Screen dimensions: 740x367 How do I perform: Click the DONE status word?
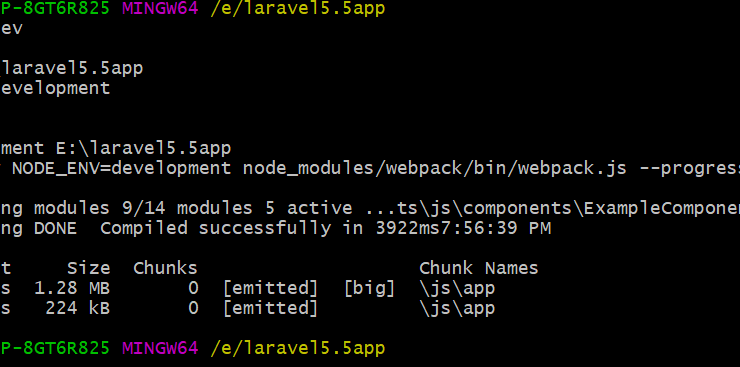(x=55, y=229)
